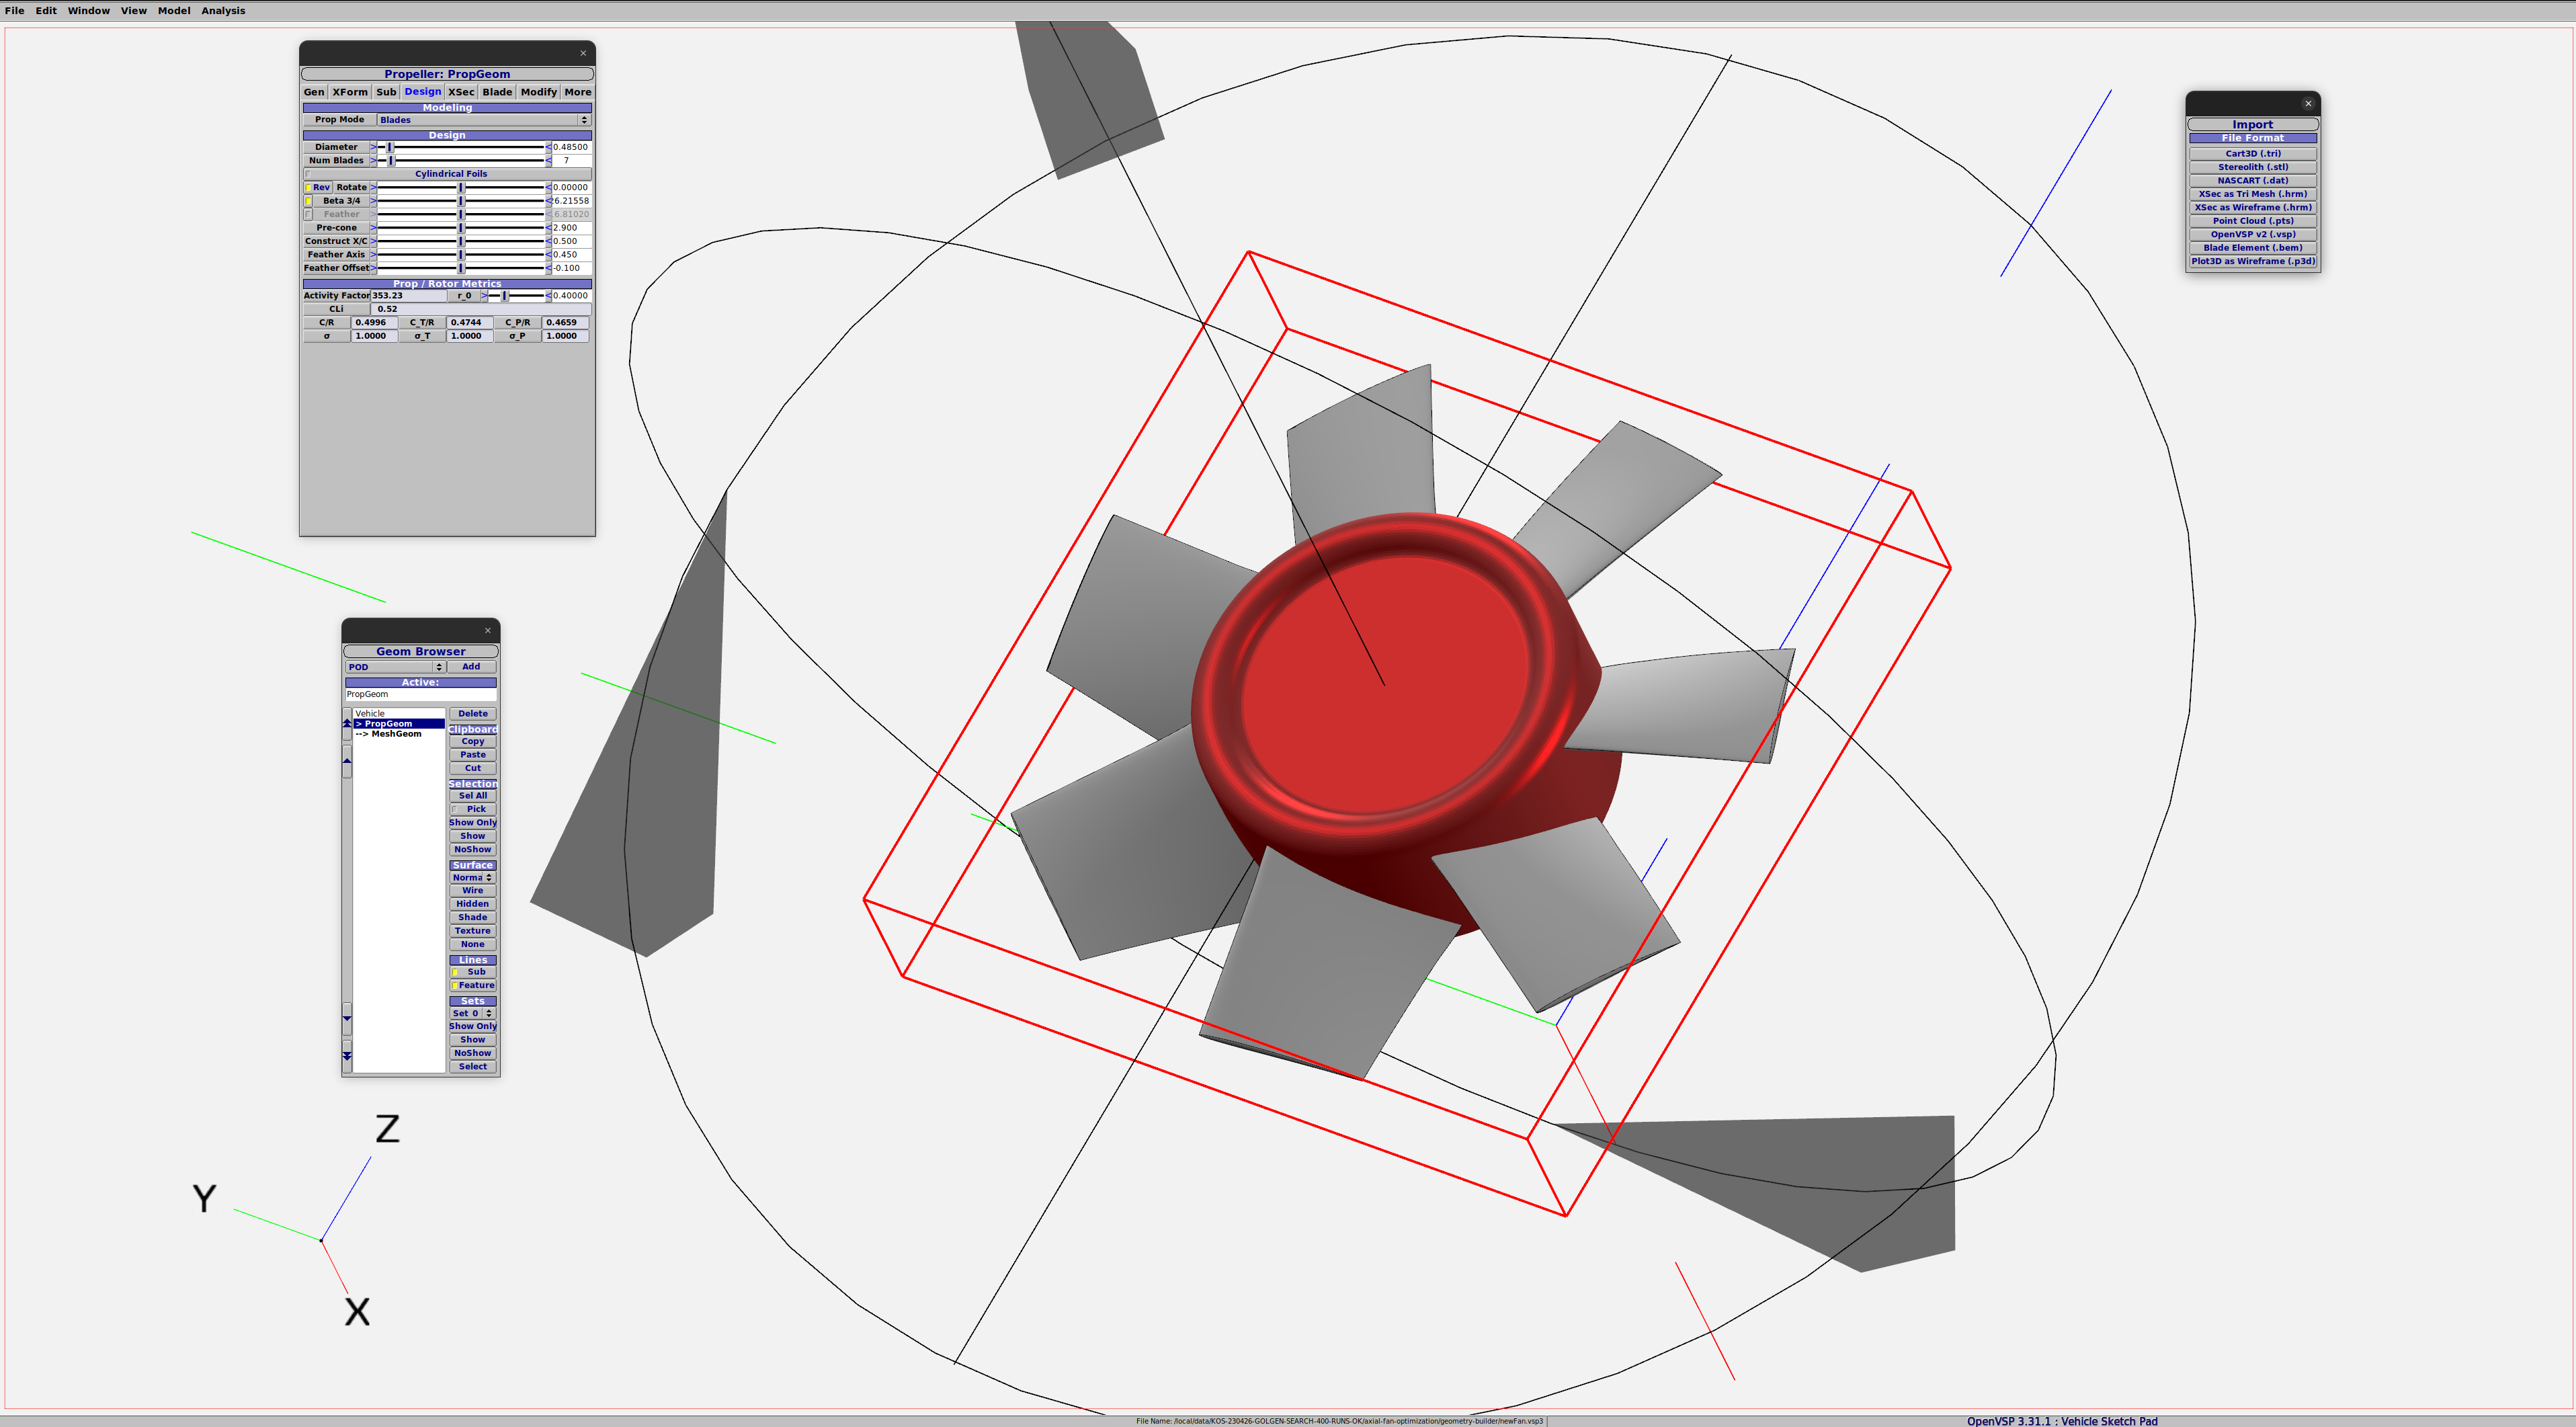The image size is (2576, 1427).
Task: Click left arrow of Diameter slider
Action: click(373, 147)
